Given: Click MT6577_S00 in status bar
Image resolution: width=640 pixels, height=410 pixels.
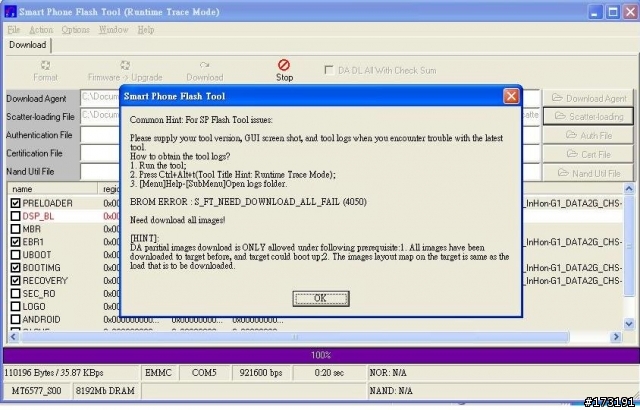Looking at the screenshot, I should pyautogui.click(x=36, y=390).
